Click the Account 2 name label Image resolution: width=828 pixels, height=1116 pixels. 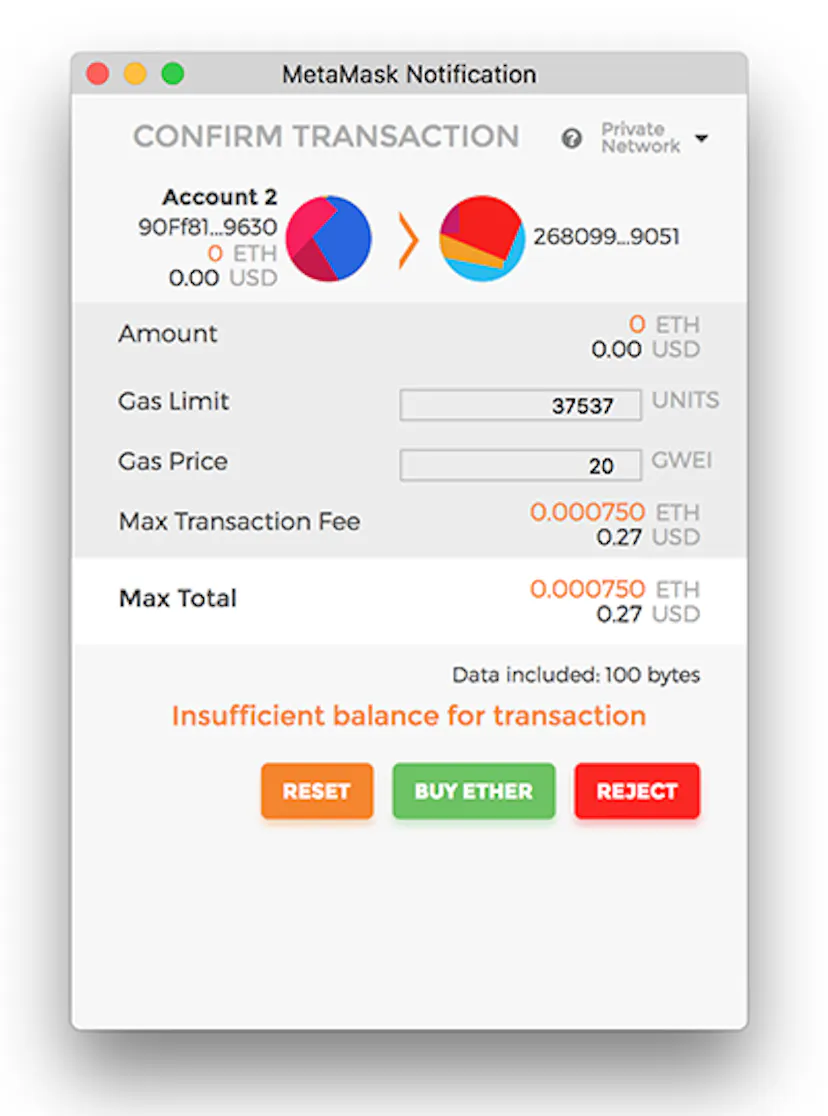tap(220, 196)
